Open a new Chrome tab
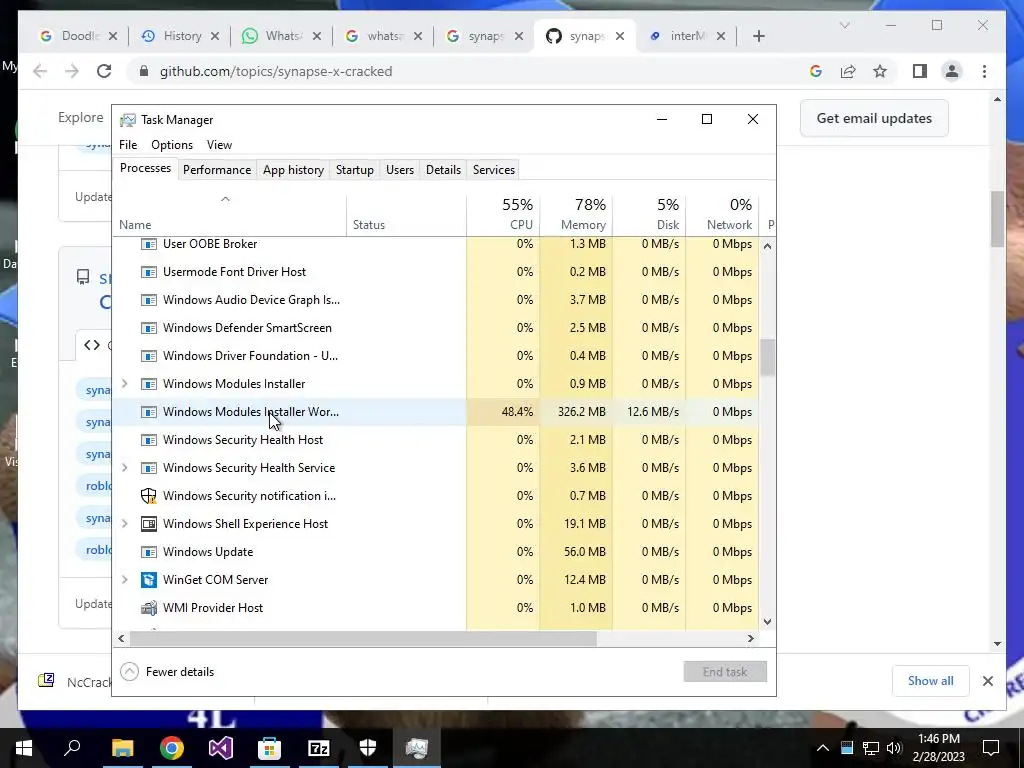 click(758, 36)
